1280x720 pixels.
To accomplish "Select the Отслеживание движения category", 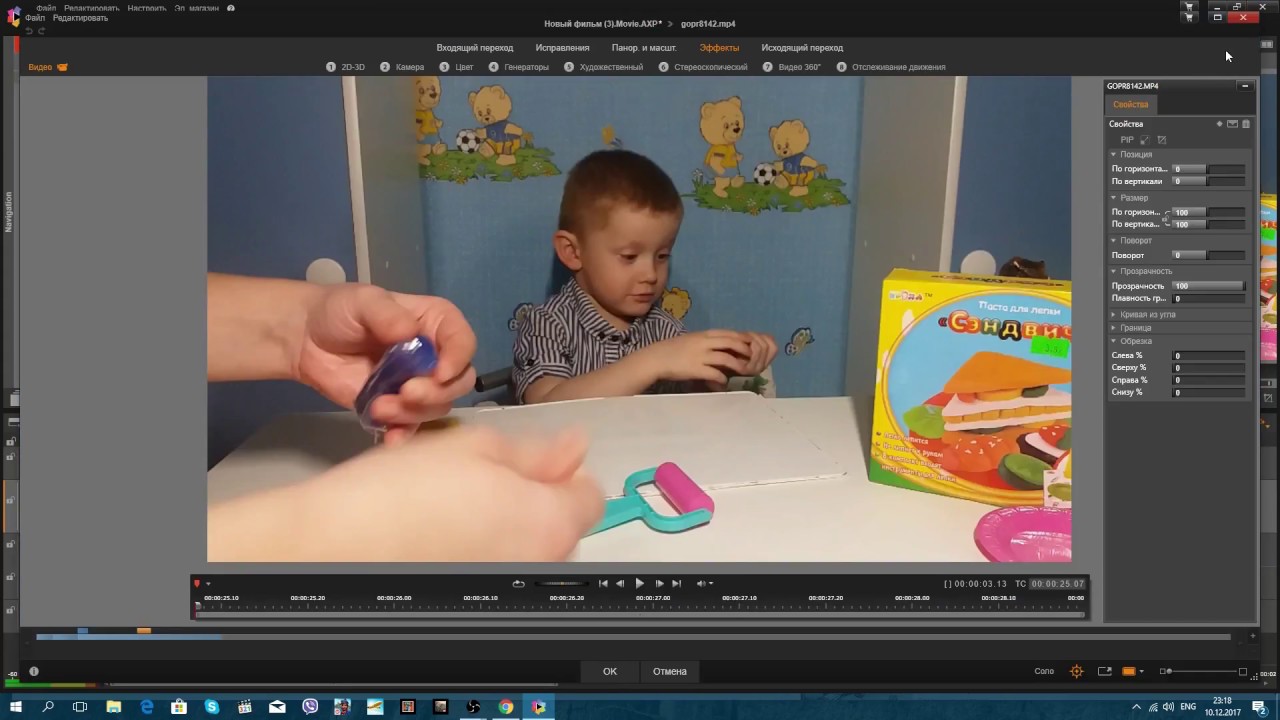I will (891, 67).
